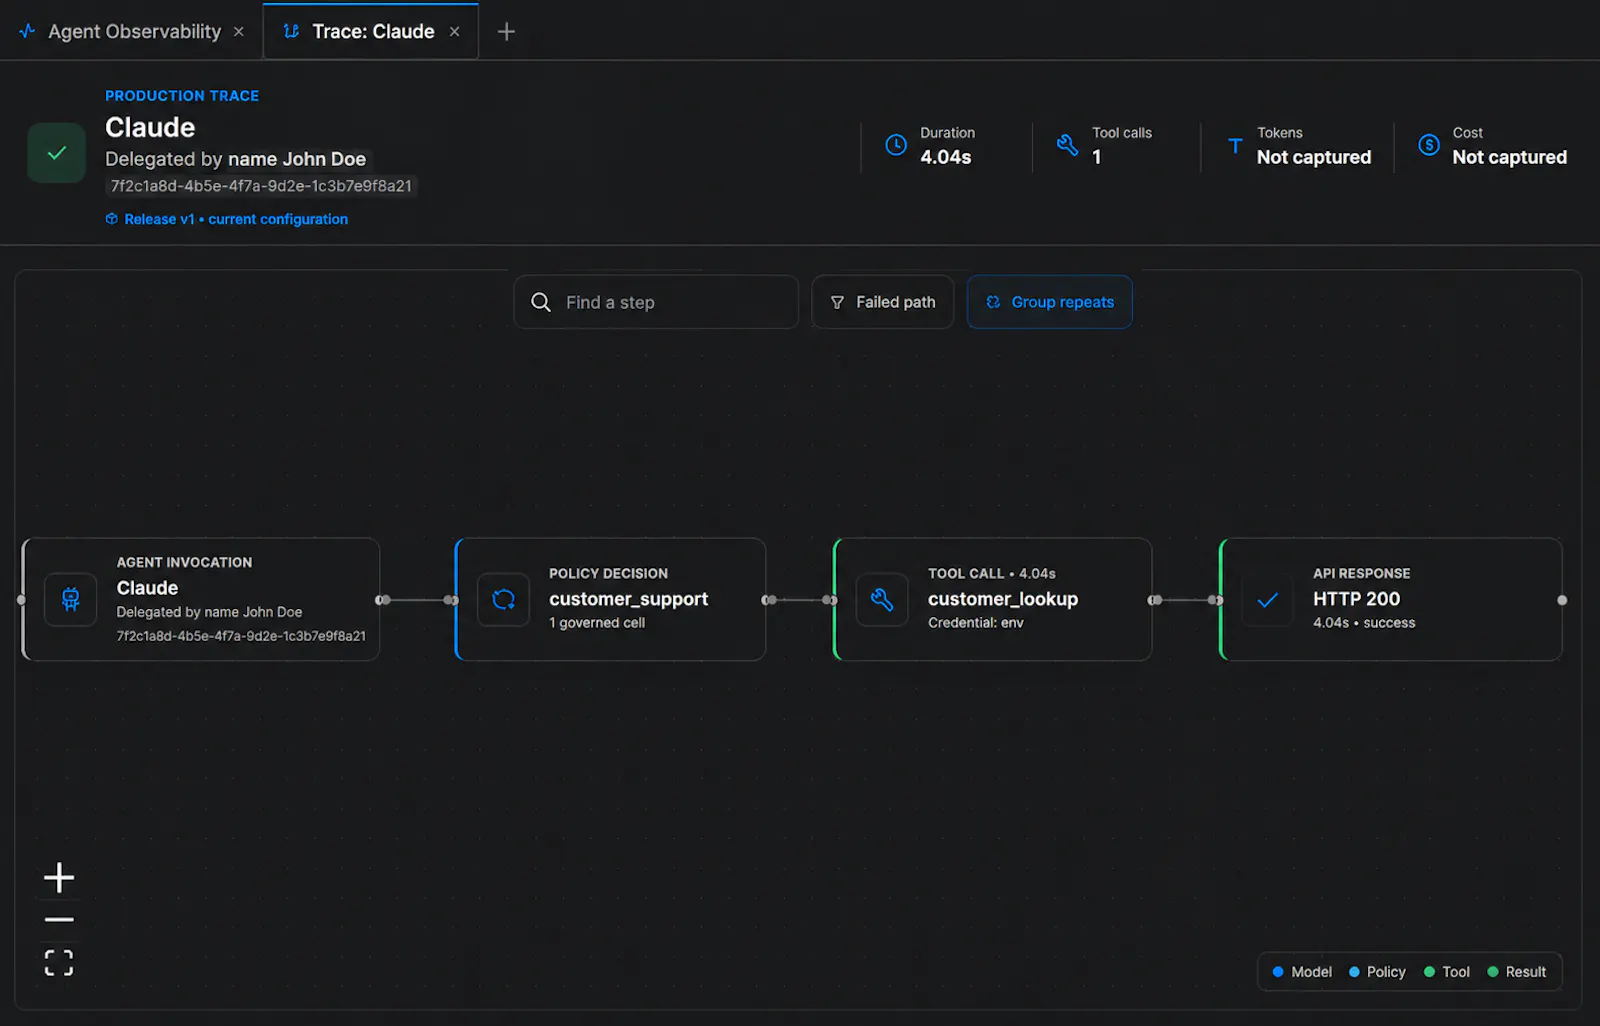This screenshot has height=1026, width=1600.
Task: Switch to the Agent Observability tab
Action: (134, 32)
